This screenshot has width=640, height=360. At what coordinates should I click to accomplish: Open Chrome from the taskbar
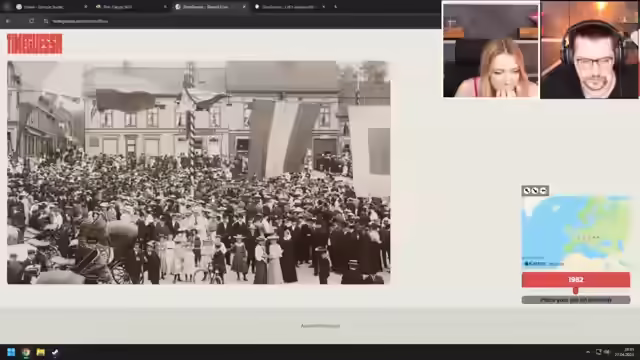click(26, 352)
